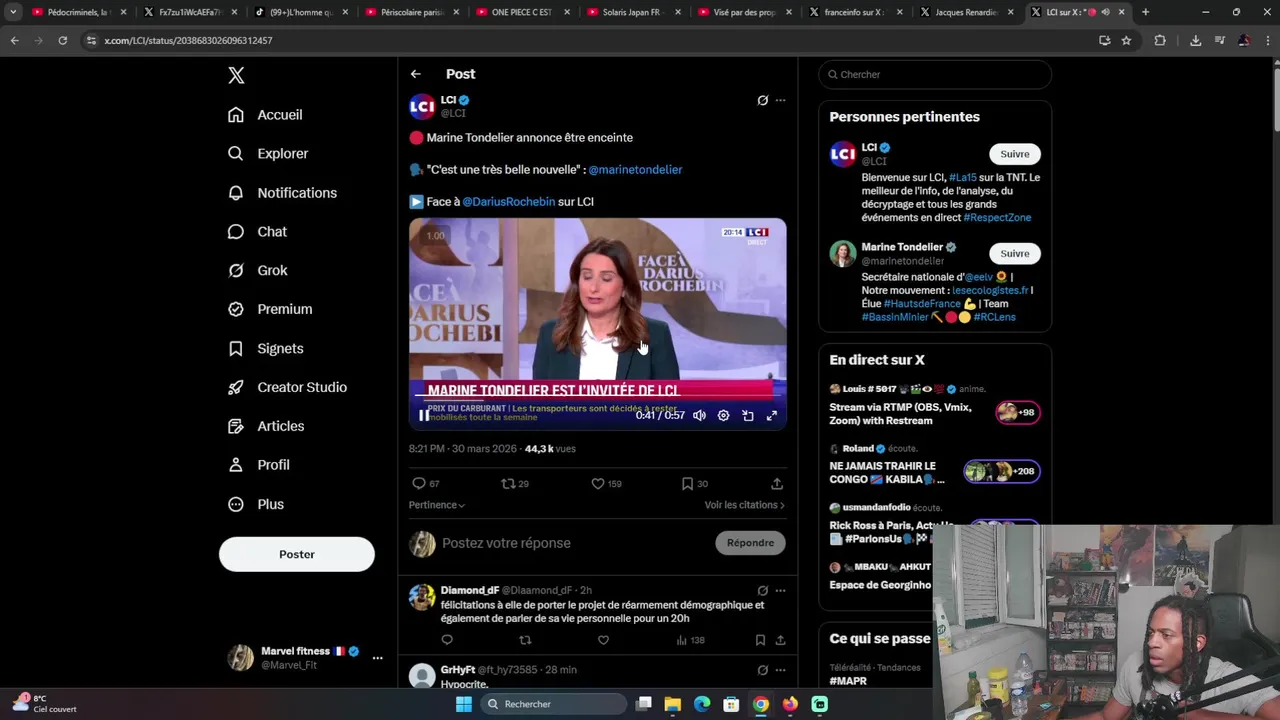Viewport: 1280px width, 720px height.
Task: Follow LCI with Suivre button
Action: click(x=1015, y=154)
